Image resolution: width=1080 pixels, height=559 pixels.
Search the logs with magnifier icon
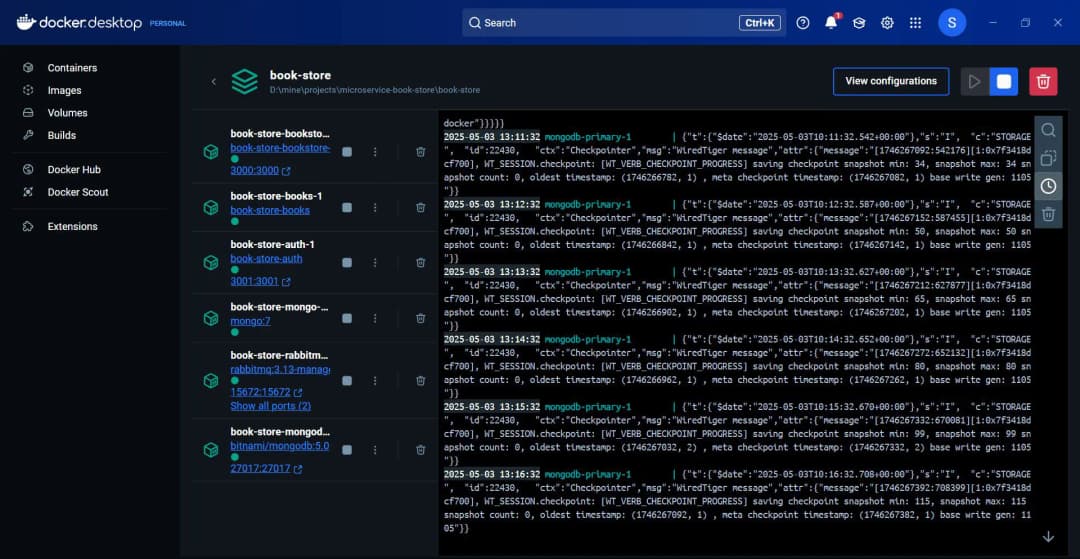pos(1048,130)
